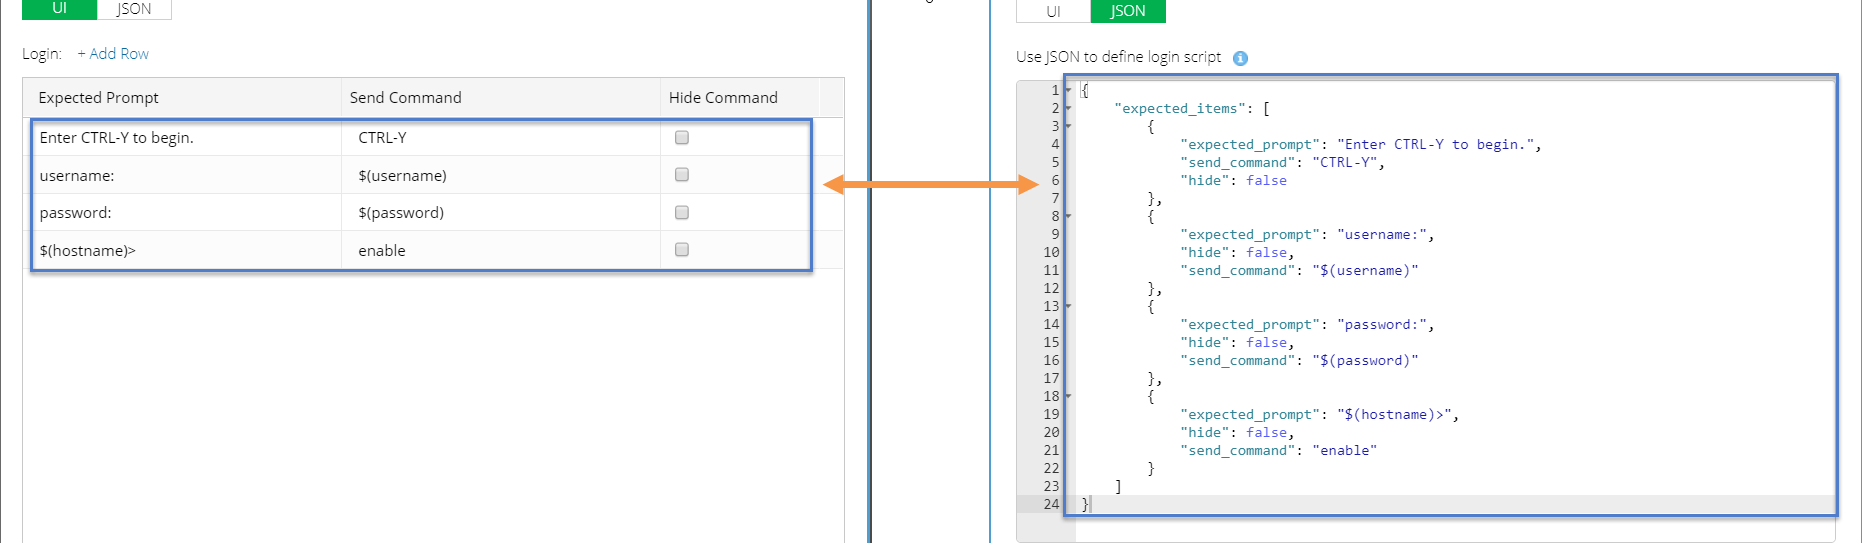
Task: Switch to the white JSON tab above Login
Action: [134, 9]
